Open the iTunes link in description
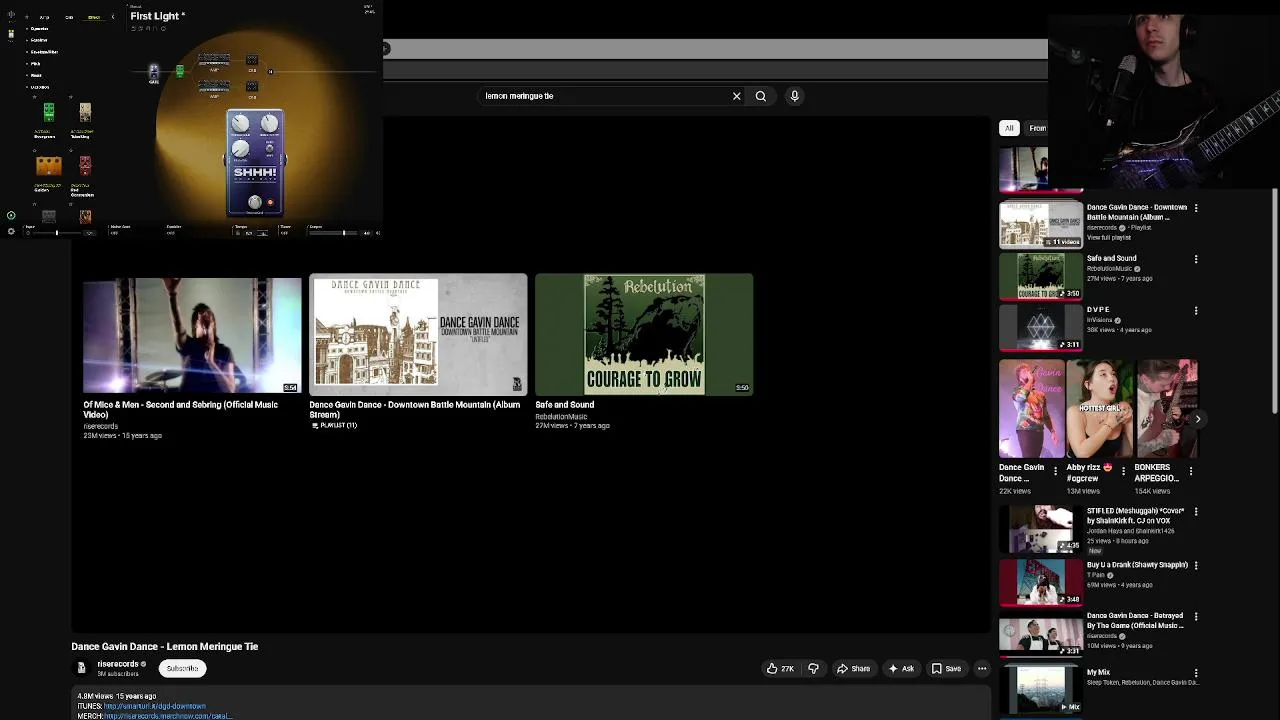The width and height of the screenshot is (1280, 720). [154, 706]
